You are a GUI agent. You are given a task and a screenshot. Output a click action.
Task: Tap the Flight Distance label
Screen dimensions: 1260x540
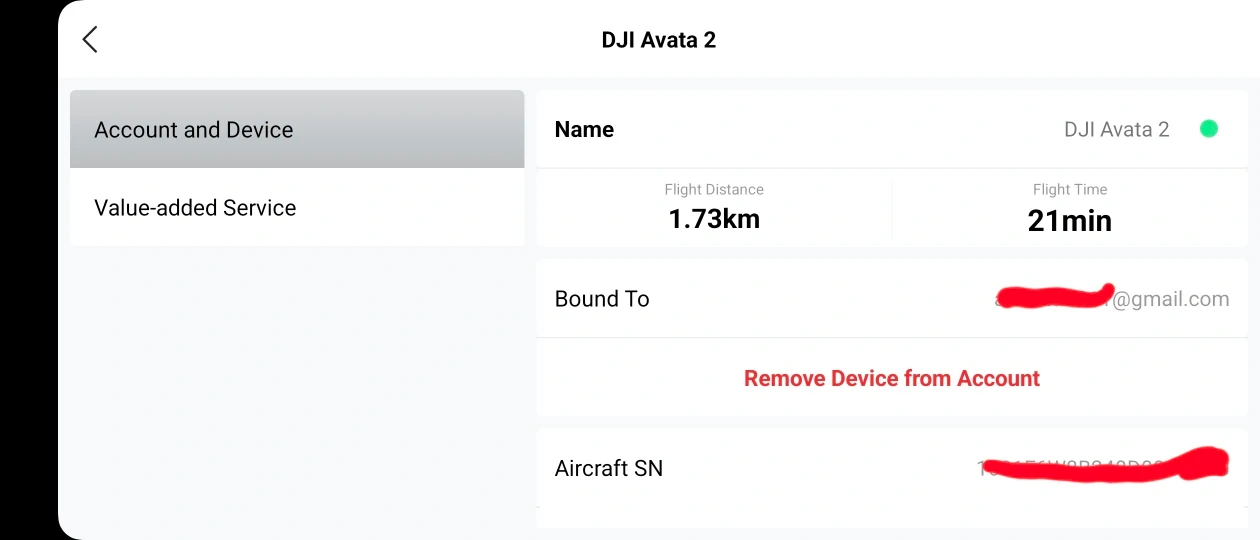coord(714,189)
